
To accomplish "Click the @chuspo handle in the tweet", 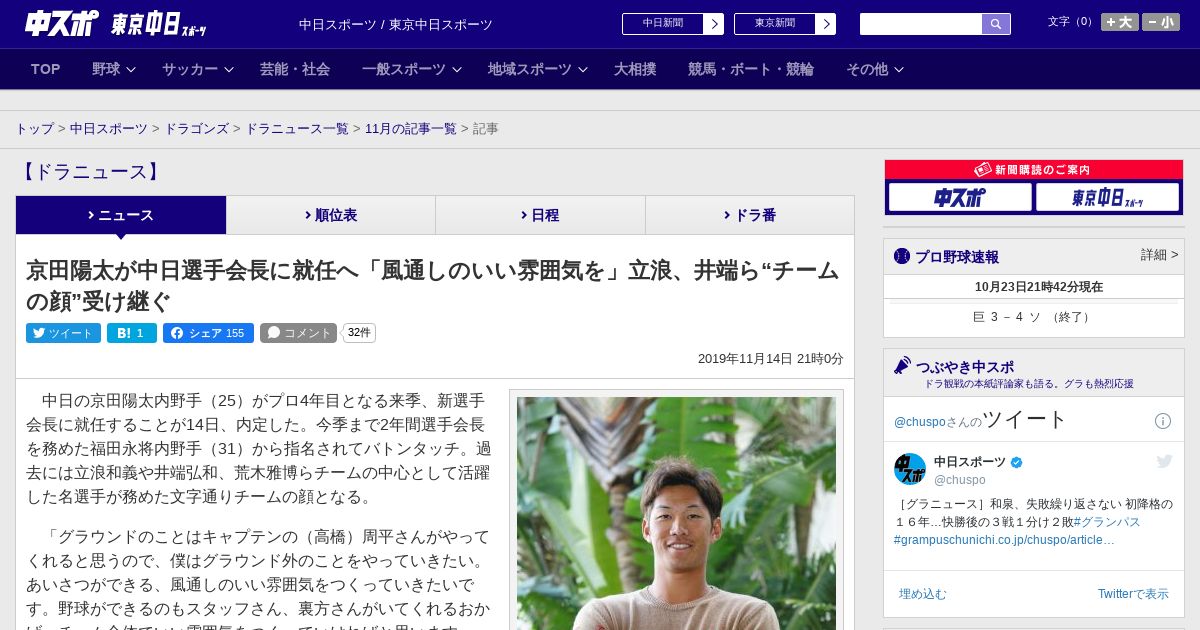I will click(959, 480).
